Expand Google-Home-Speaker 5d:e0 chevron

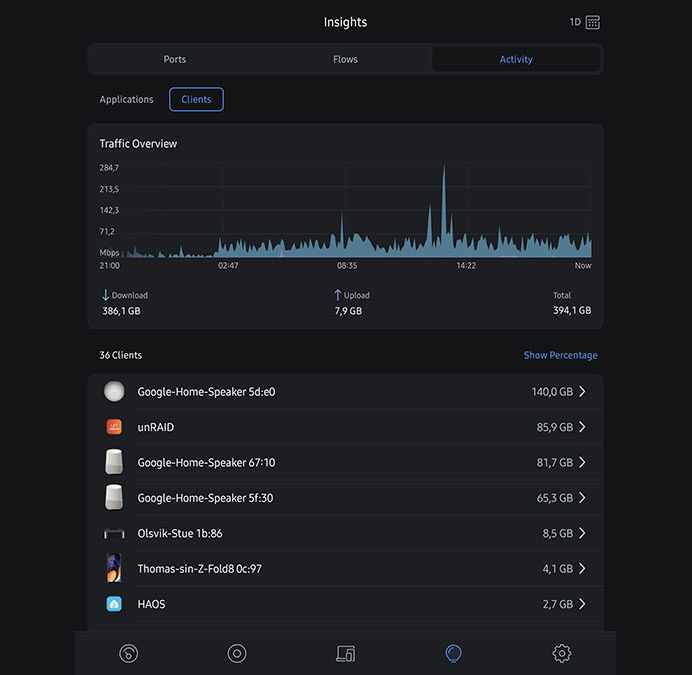click(582, 391)
